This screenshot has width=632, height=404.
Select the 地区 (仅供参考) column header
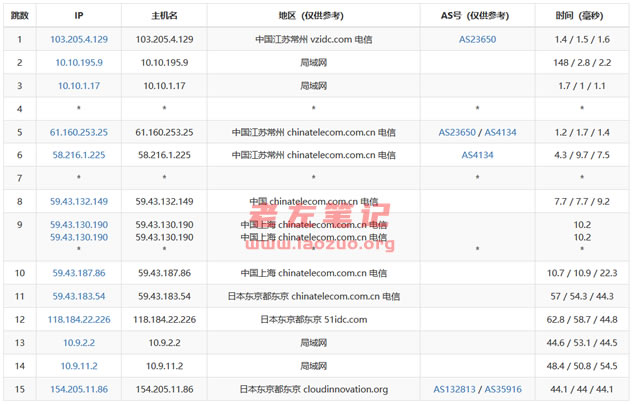tap(314, 16)
